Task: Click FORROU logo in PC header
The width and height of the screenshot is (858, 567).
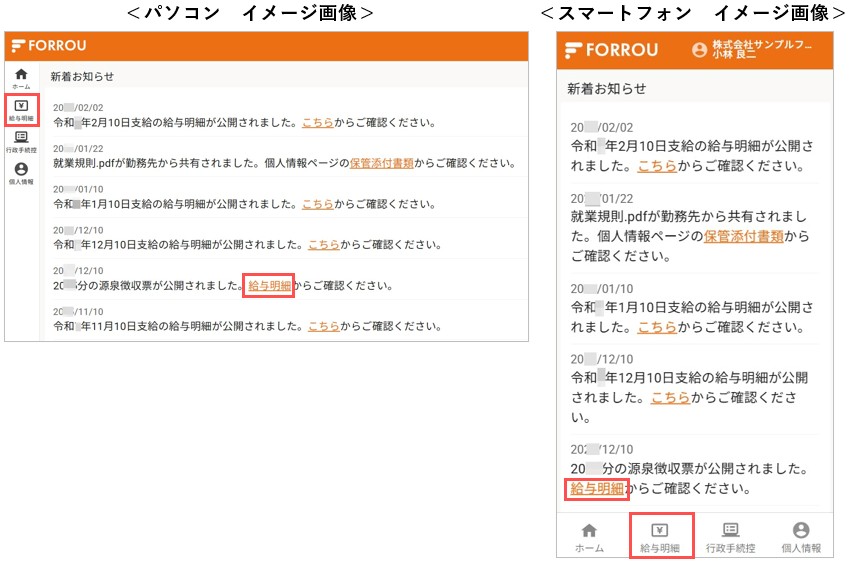Action: point(49,46)
